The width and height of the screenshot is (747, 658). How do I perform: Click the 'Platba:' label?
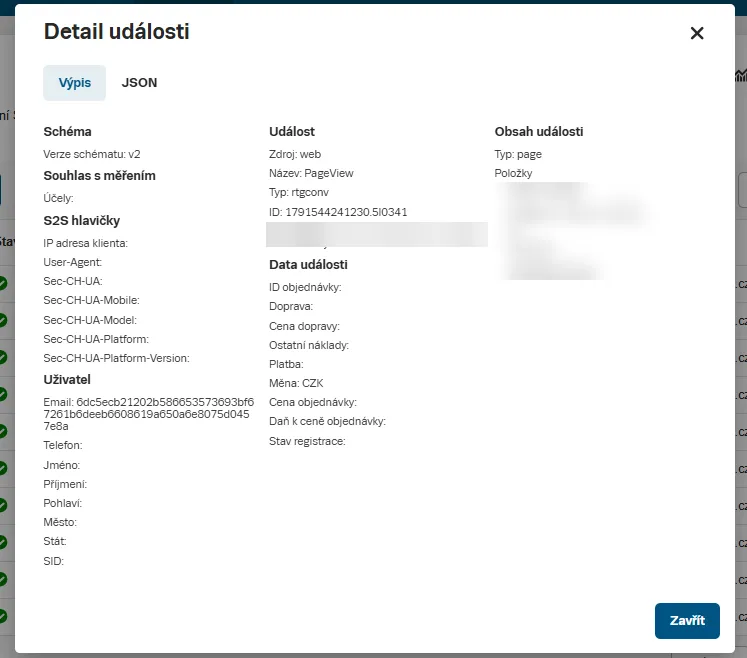pos(286,364)
